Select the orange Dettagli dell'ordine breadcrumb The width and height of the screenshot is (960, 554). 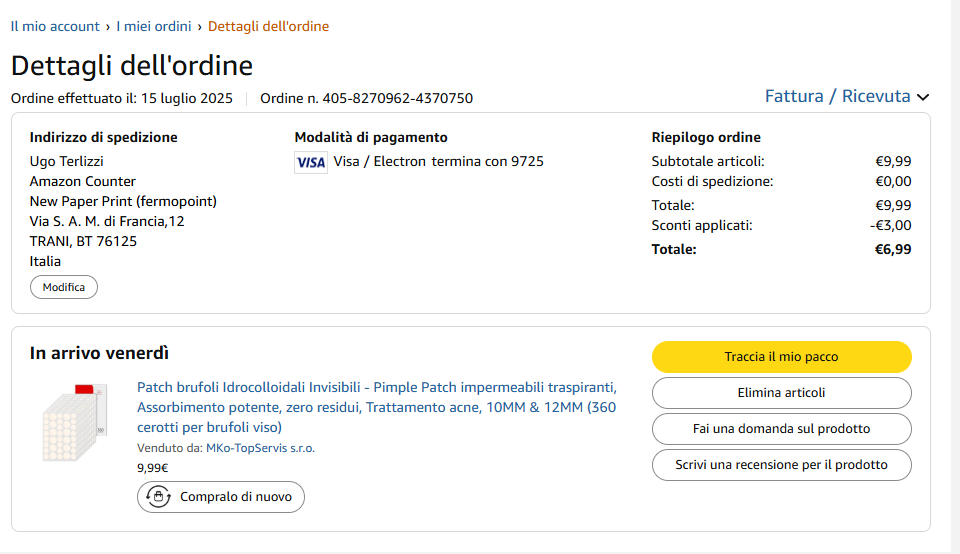tap(268, 26)
